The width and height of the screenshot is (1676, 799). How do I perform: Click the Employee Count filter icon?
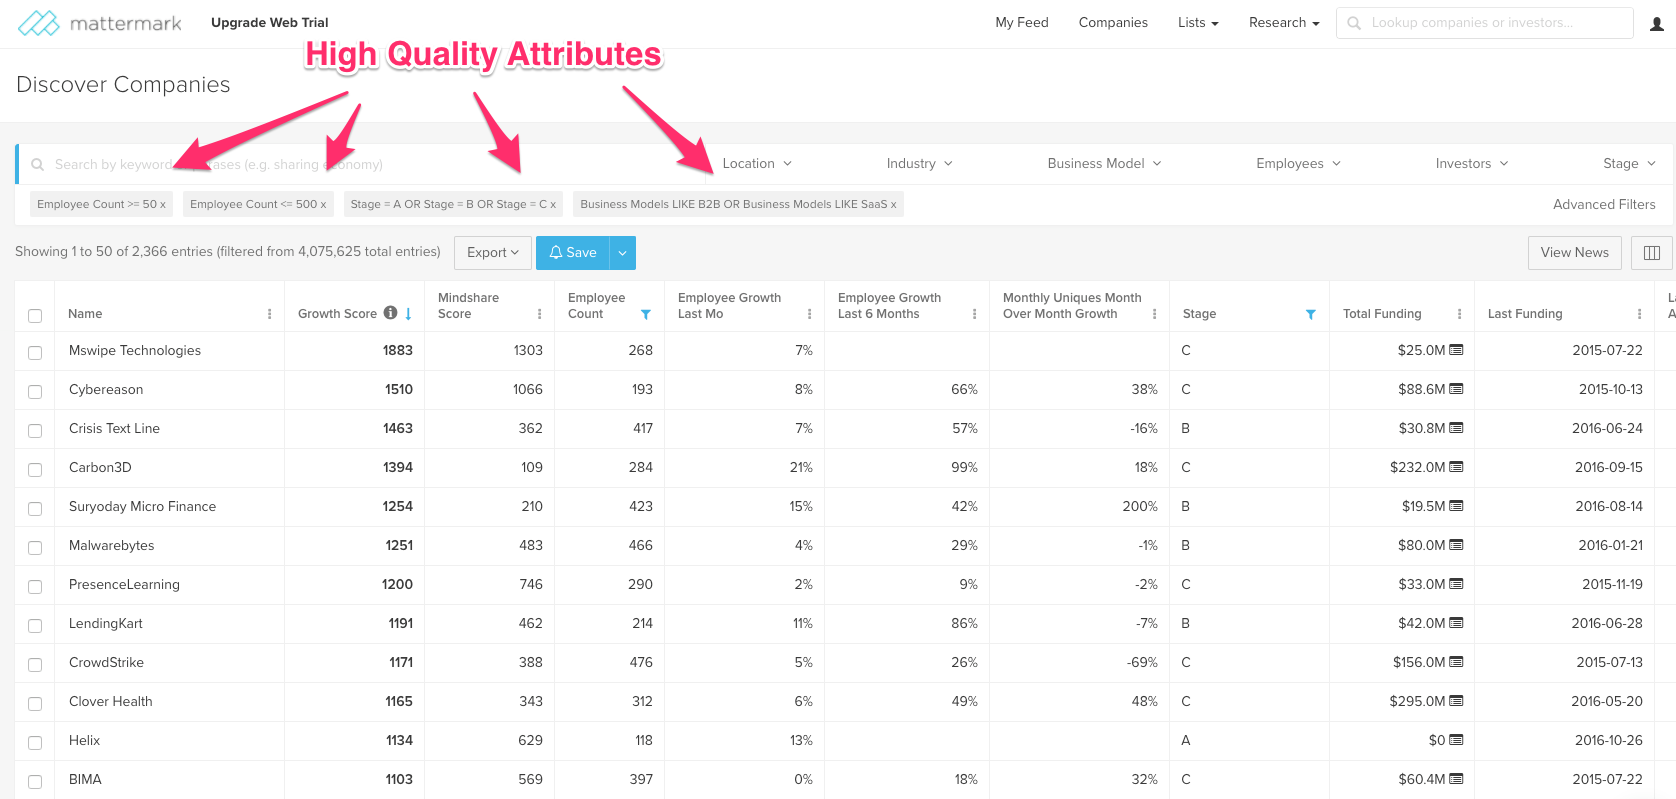pos(646,314)
